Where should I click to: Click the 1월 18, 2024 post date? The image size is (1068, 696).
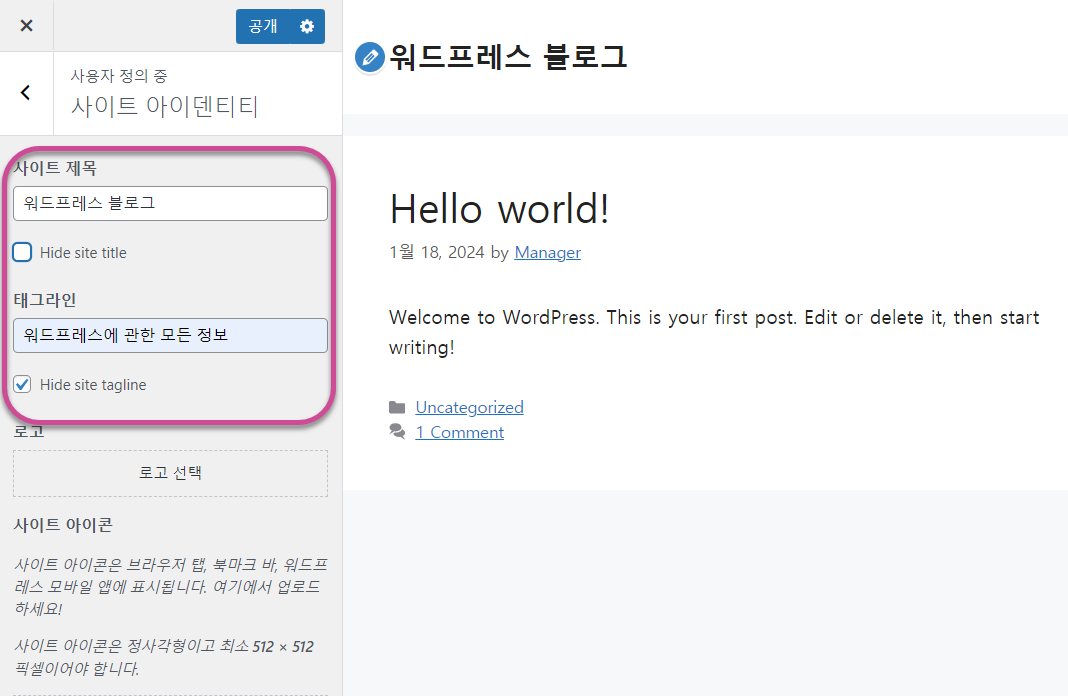(437, 253)
